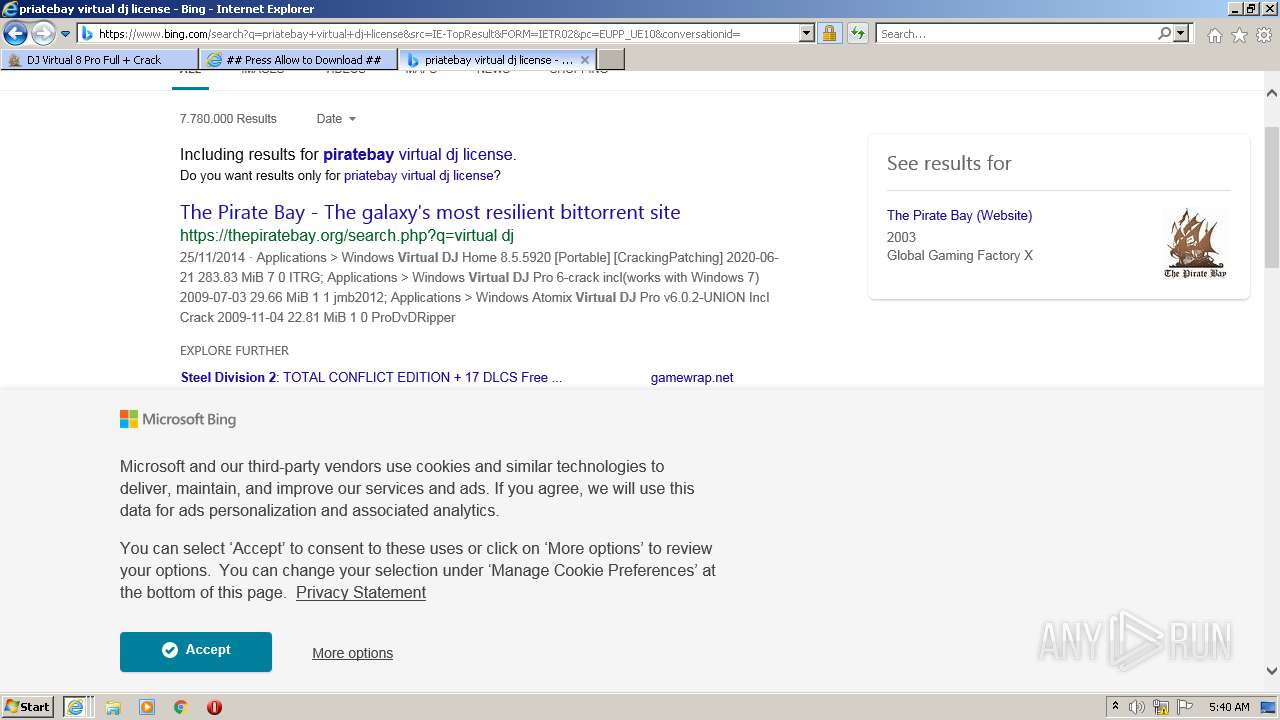Open a new blank tab
The height and width of the screenshot is (720, 1280).
[x=611, y=60]
